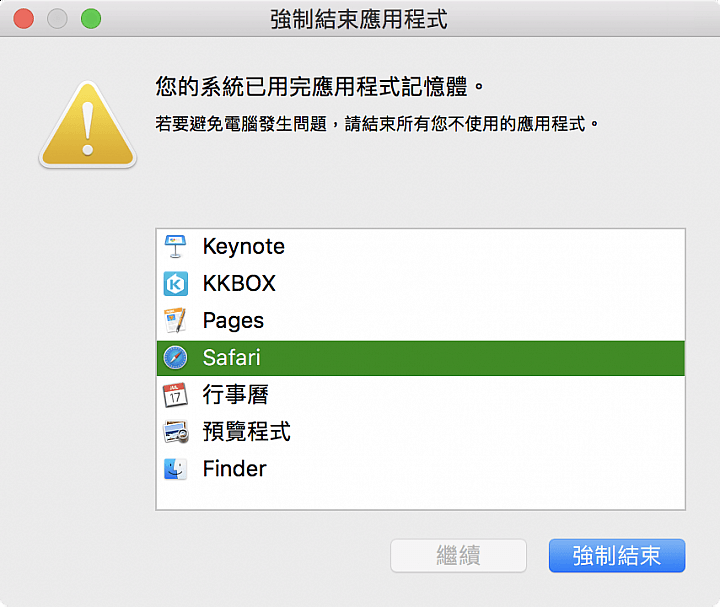This screenshot has width=720, height=607.
Task: Click empty area below Finder in list
Action: [x=421, y=498]
